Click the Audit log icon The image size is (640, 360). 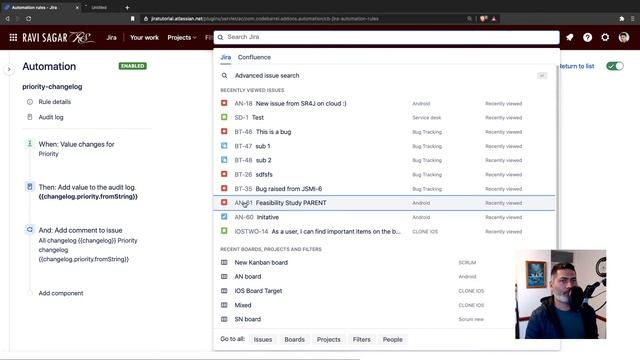coord(30,117)
